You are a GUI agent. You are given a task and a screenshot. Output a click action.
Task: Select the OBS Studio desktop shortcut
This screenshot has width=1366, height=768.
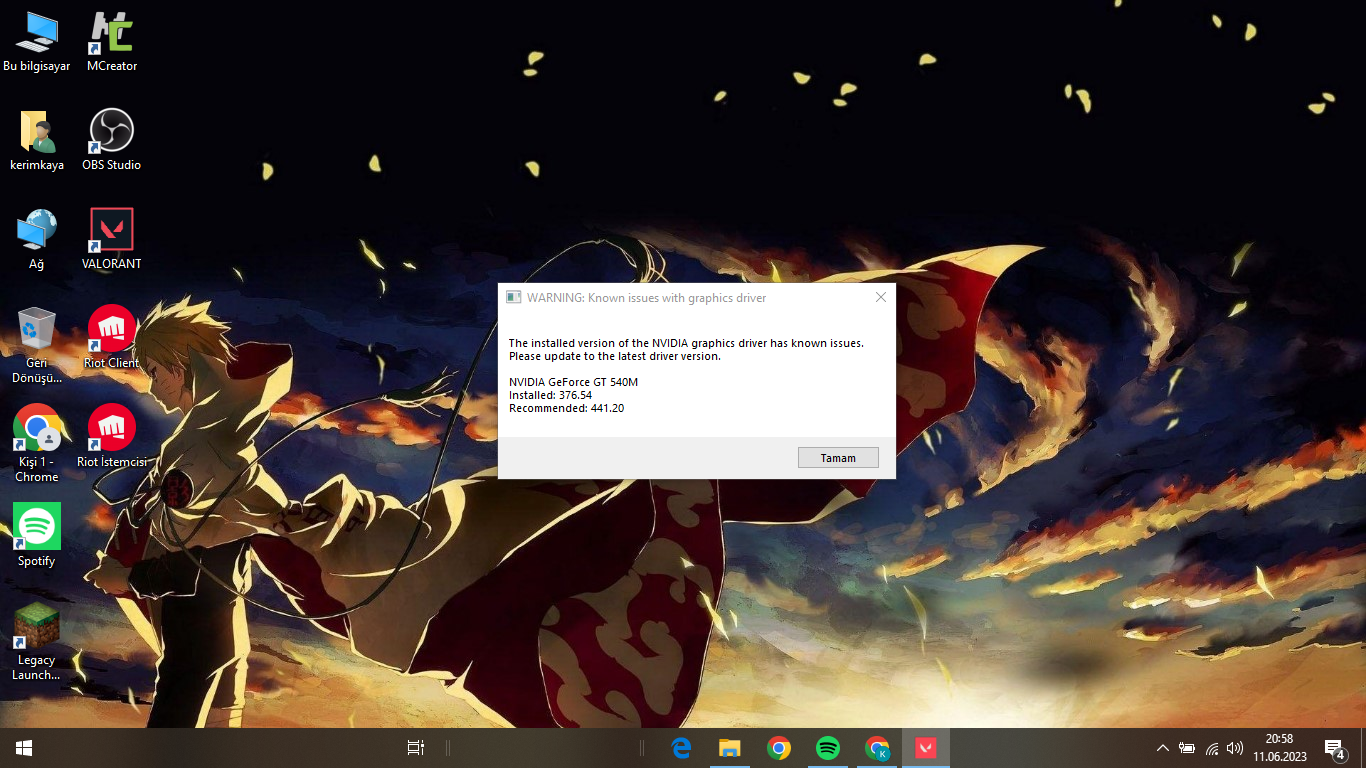112,141
